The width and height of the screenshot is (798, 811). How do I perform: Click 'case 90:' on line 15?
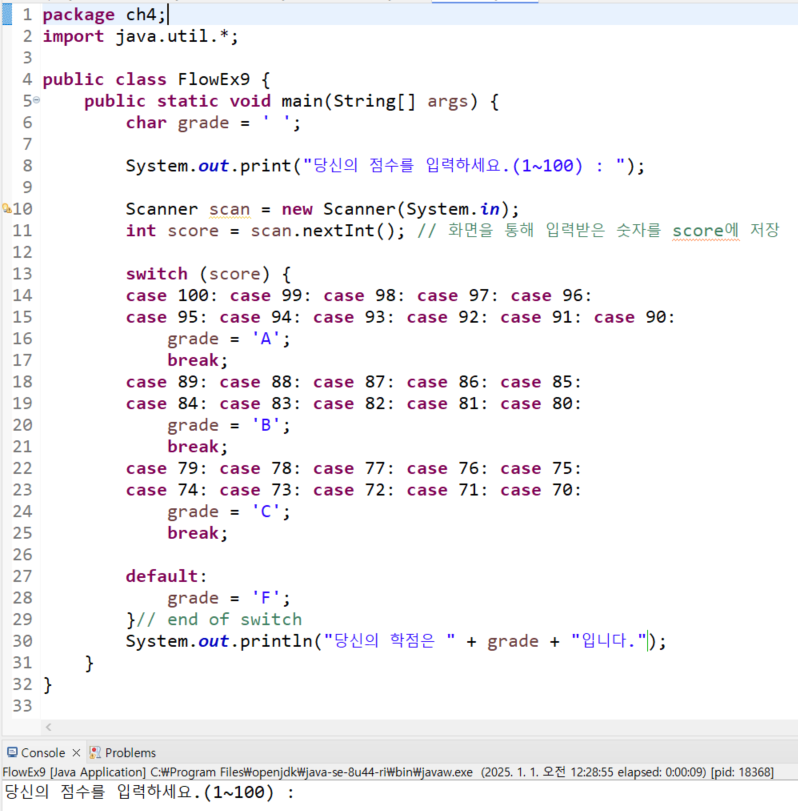[634, 317]
